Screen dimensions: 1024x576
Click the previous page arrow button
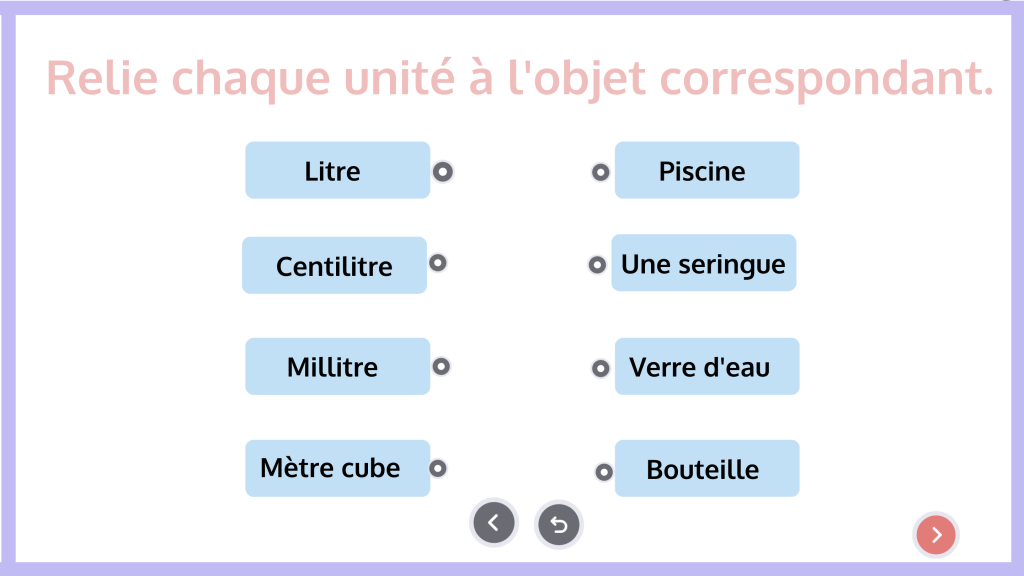[494, 522]
